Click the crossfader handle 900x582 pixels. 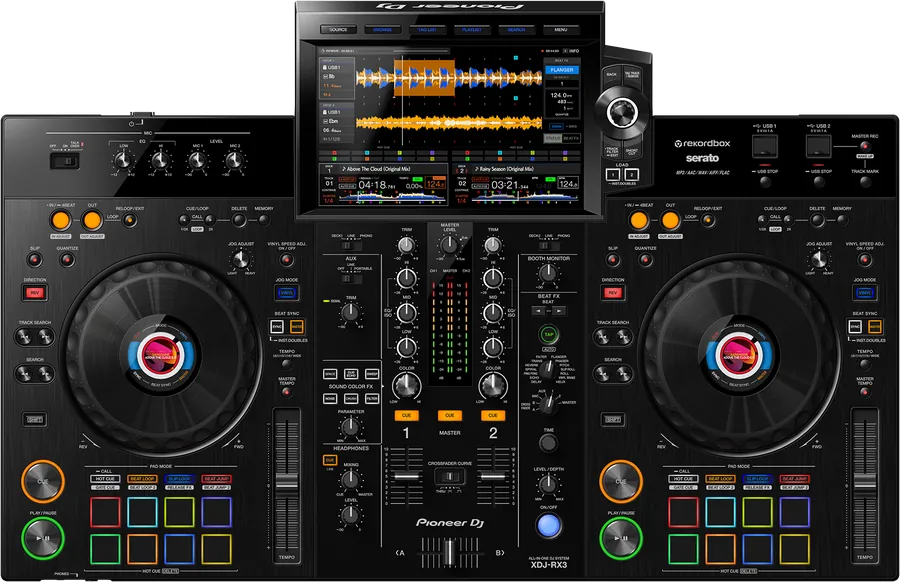pyautogui.click(x=449, y=553)
